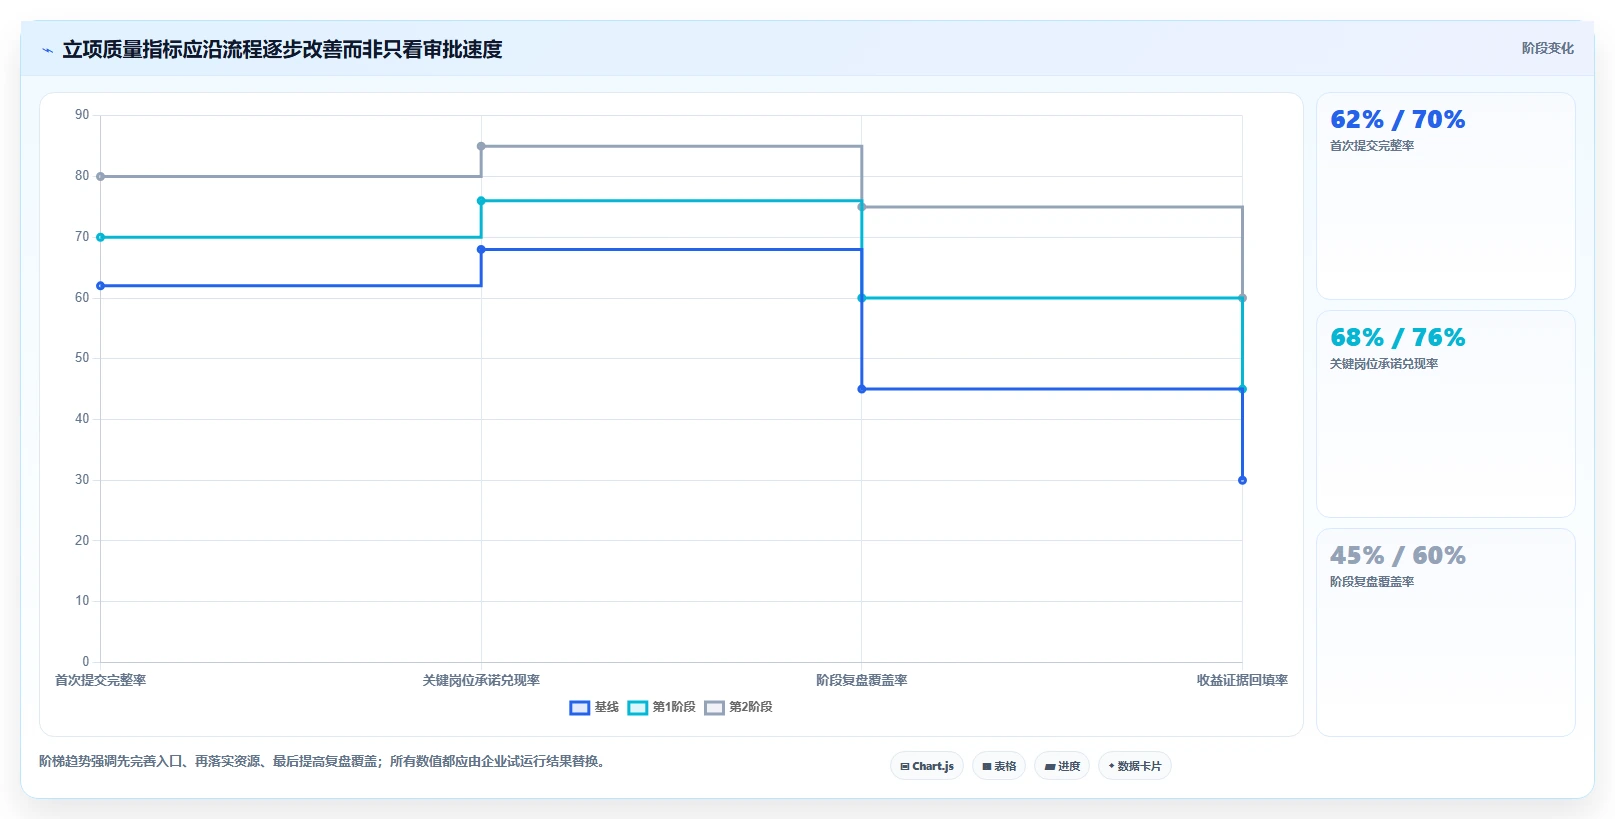Click the 第1阶段 point at 关键岗位承诺兑现率 (76)
1615x819 pixels.
pos(481,201)
